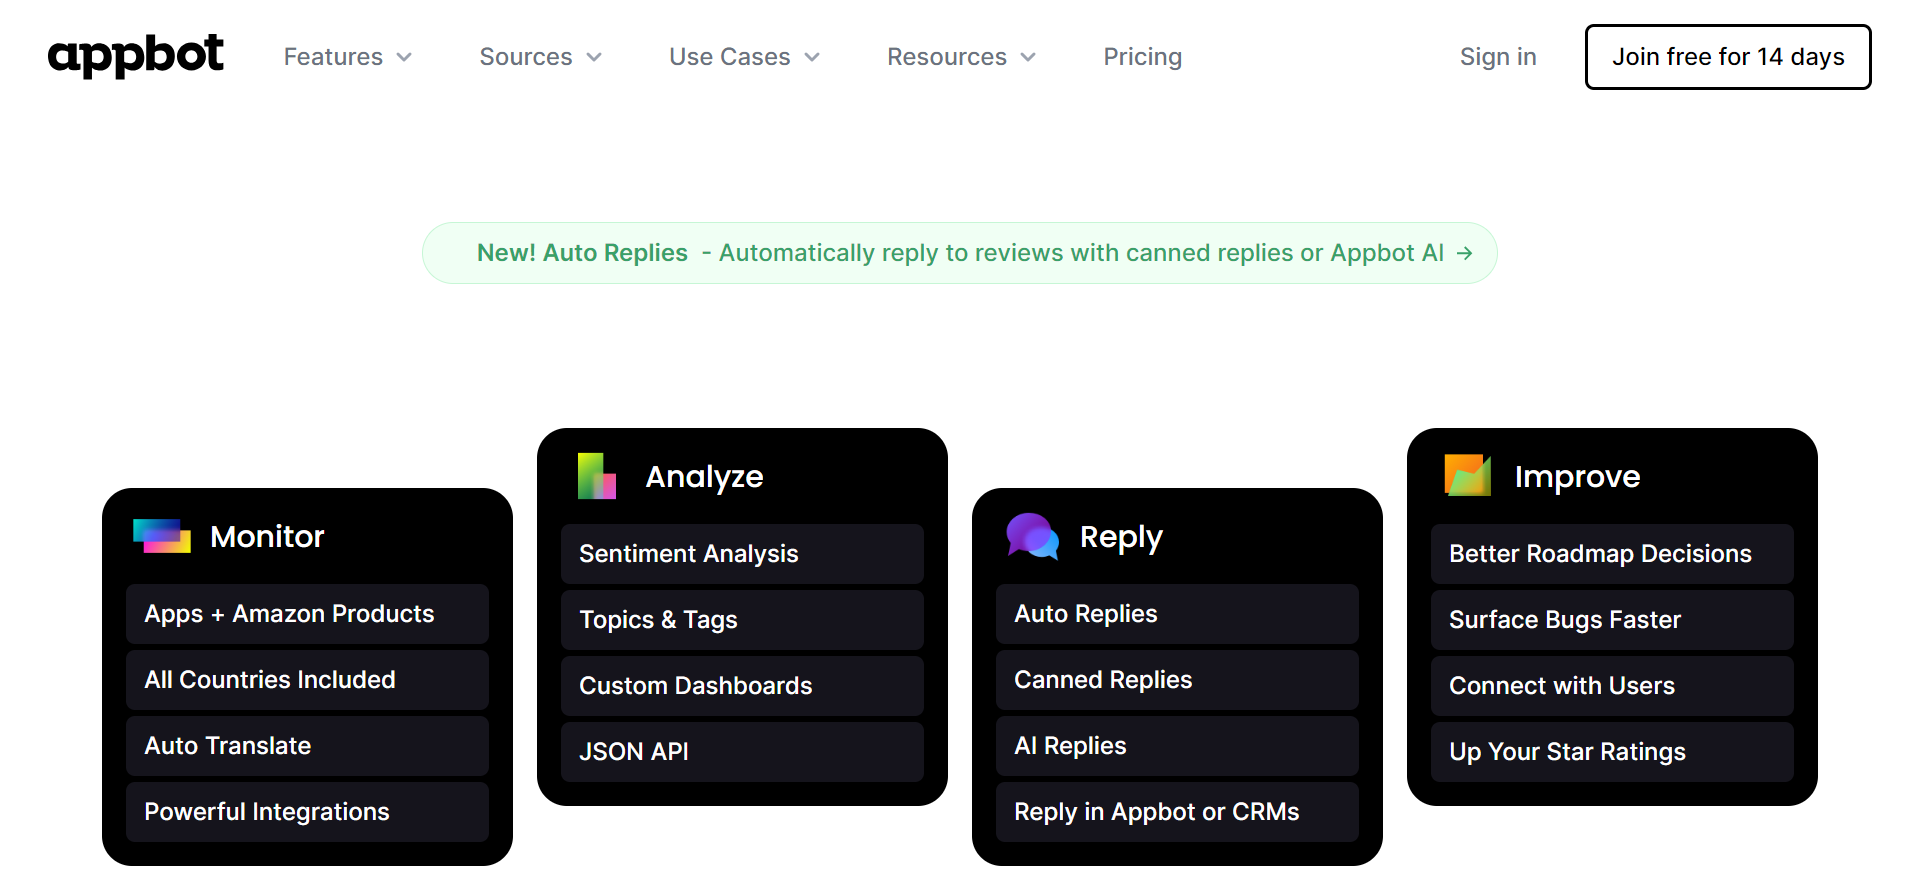Click the Monitor card icon
This screenshot has width=1920, height=872.
[x=162, y=536]
